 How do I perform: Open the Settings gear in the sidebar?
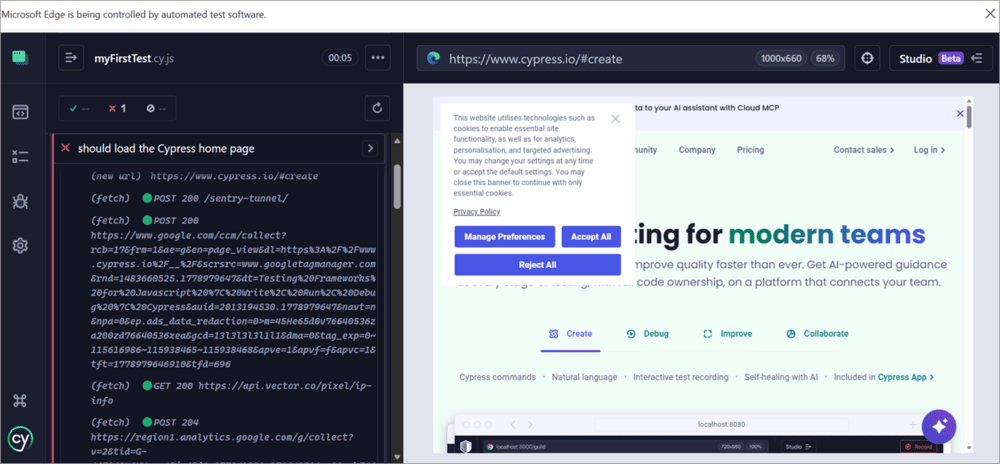20,245
